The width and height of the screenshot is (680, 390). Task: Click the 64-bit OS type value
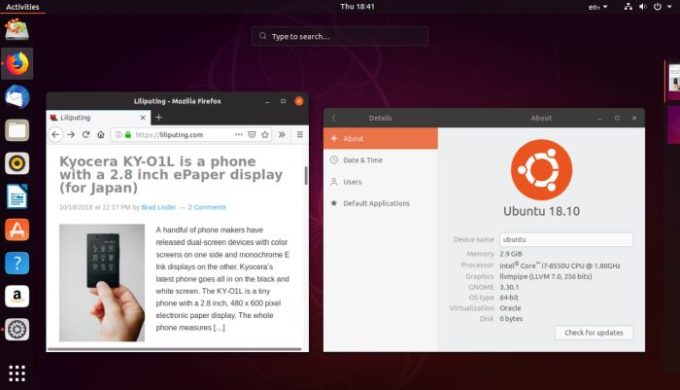[509, 298]
